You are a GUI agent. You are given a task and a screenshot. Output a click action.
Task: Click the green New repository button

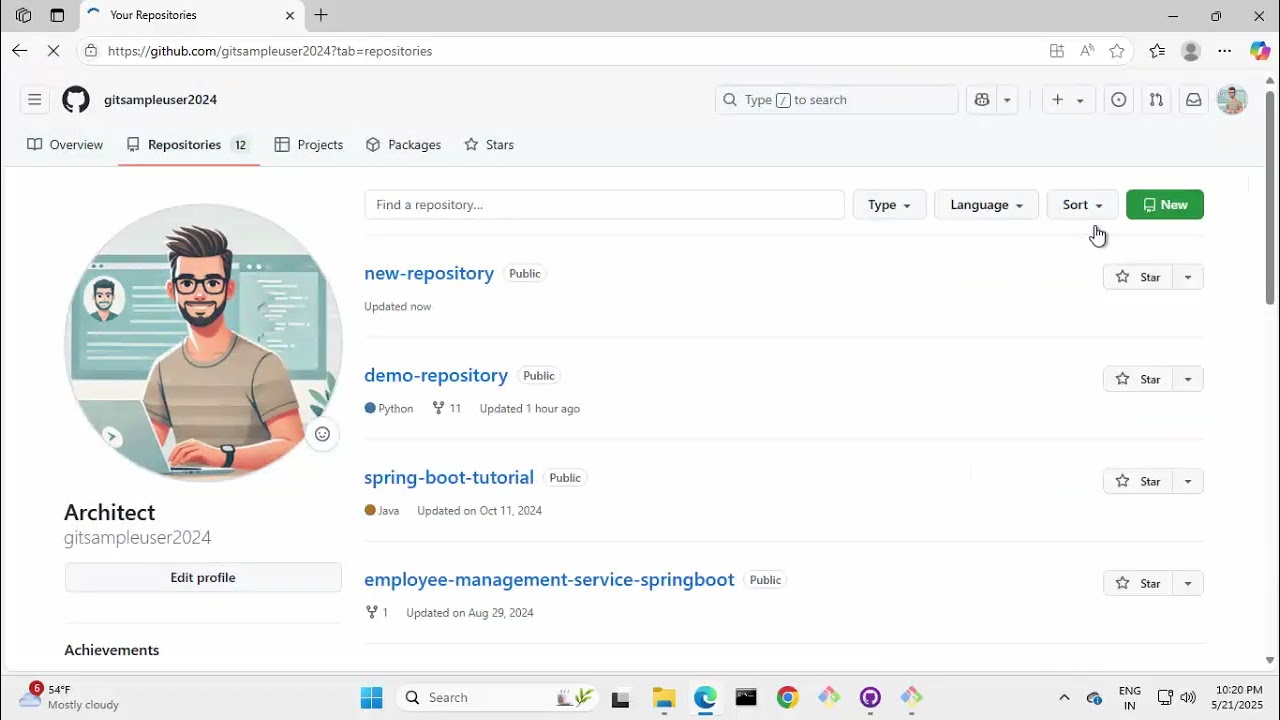coord(1165,205)
